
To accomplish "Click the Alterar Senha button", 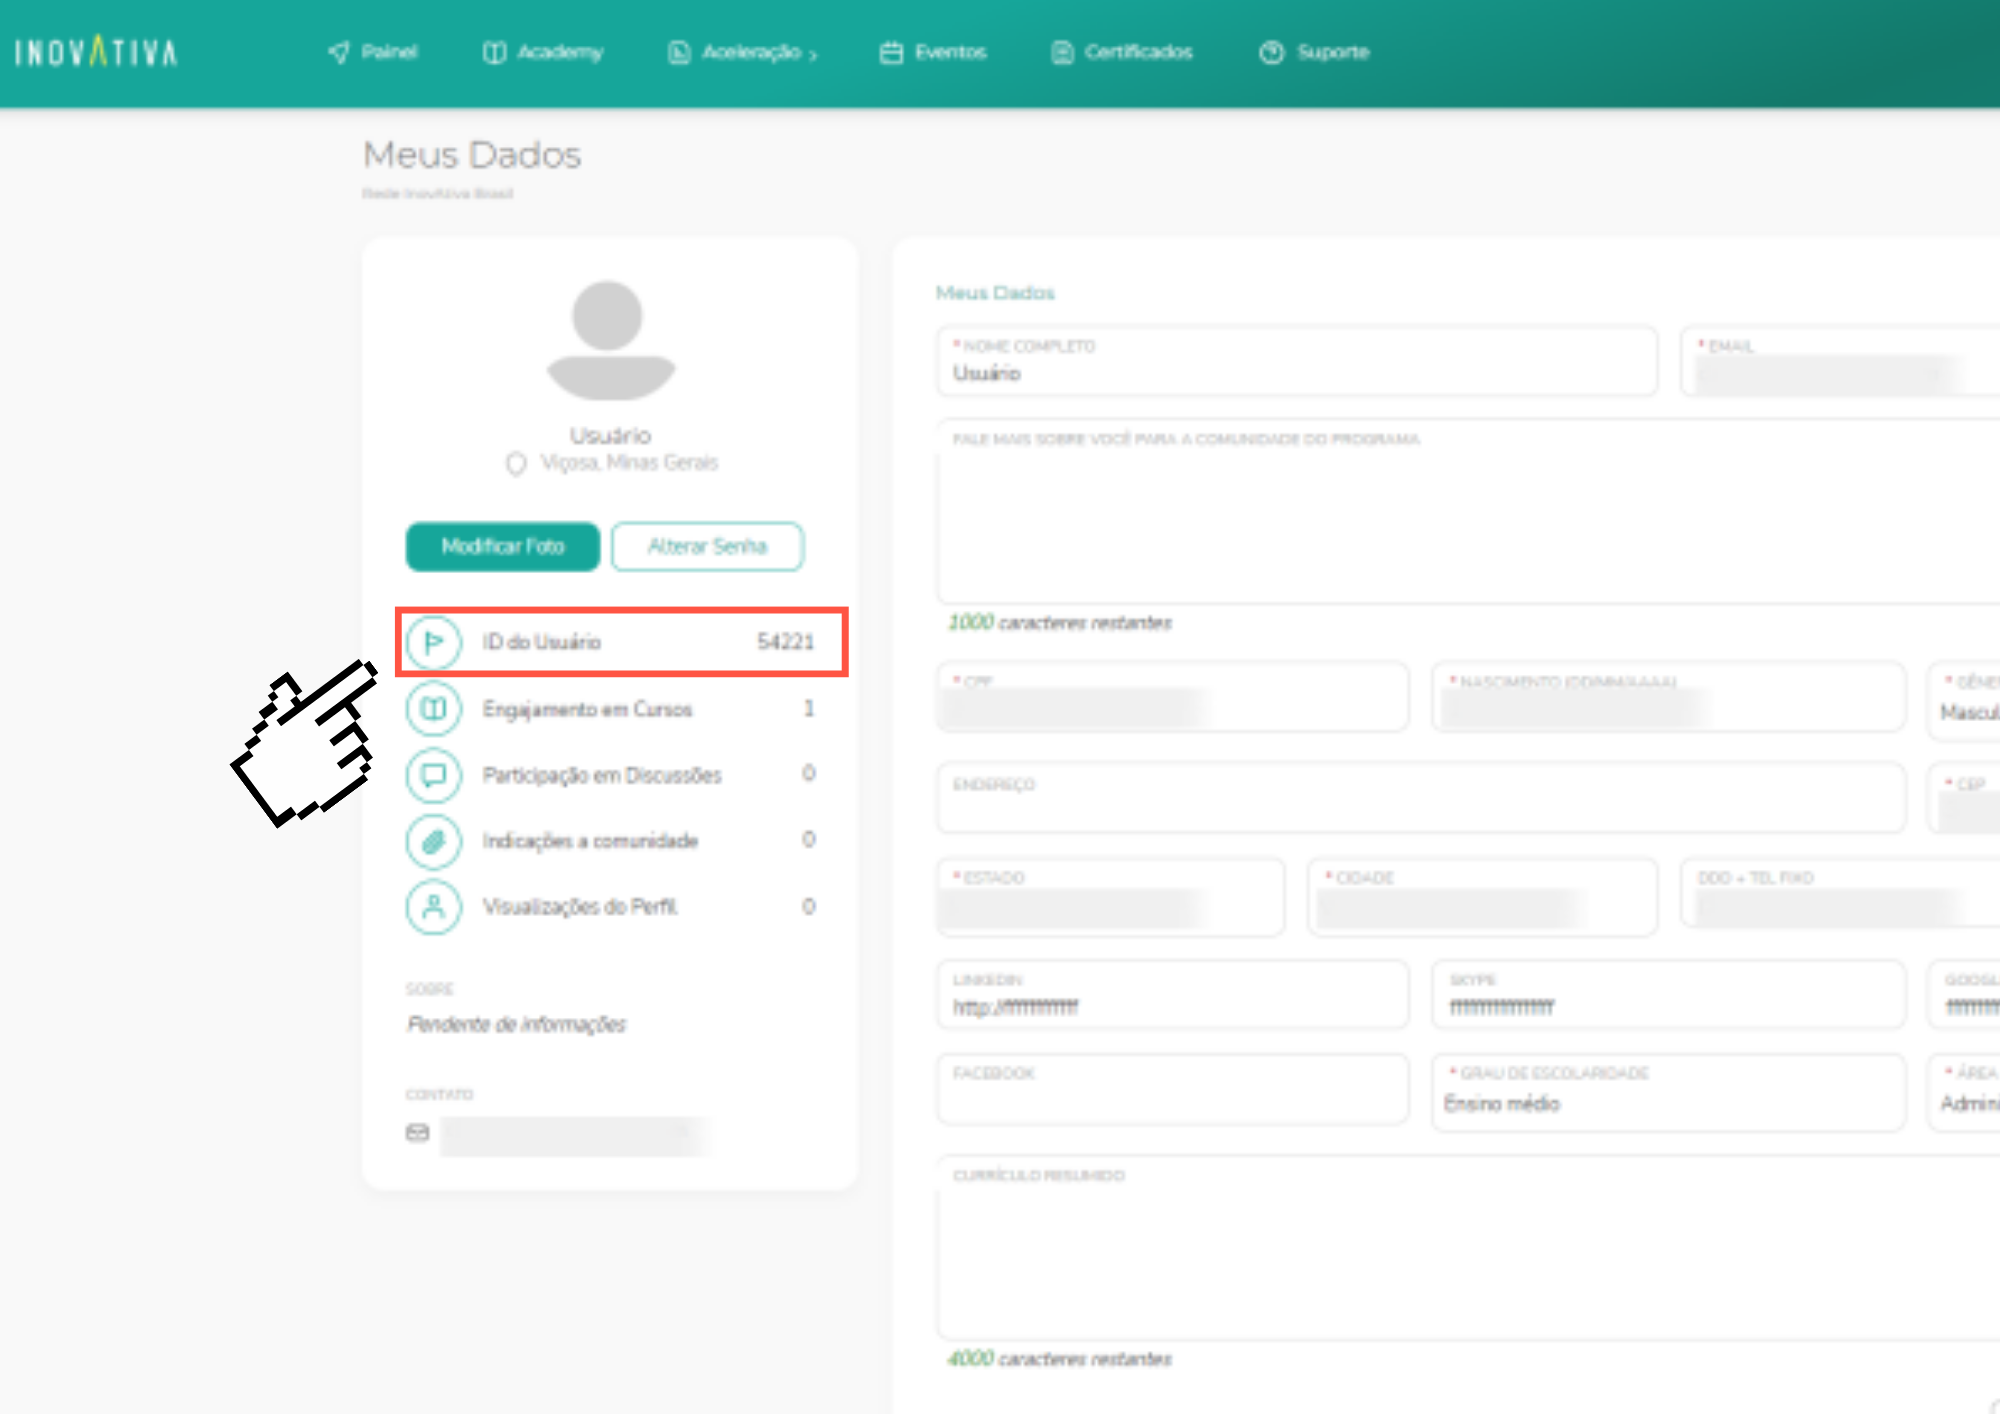I will tap(707, 547).
